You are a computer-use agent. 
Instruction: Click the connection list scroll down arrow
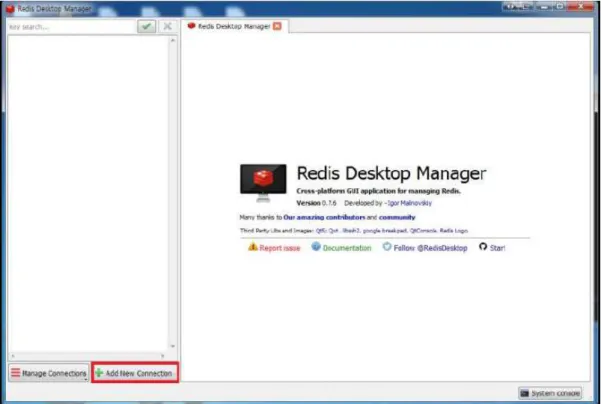pyautogui.click(x=173, y=346)
